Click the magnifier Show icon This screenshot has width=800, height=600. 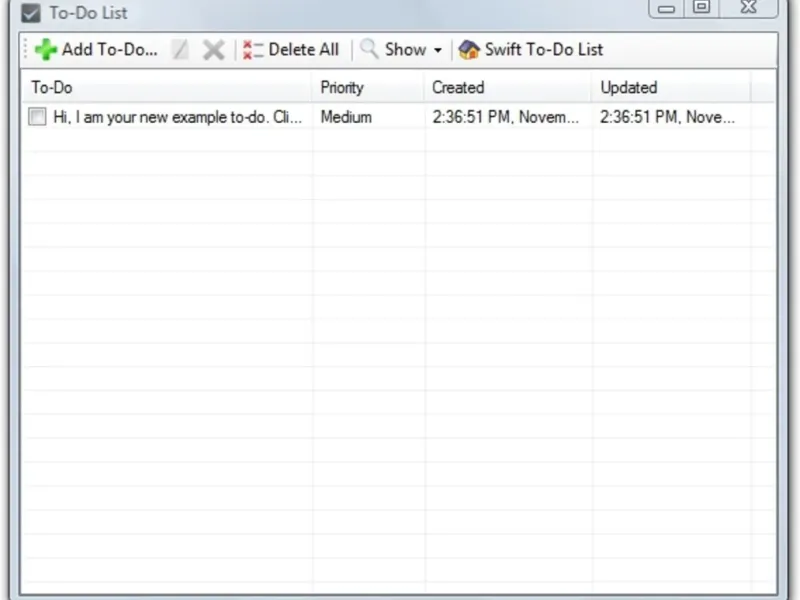[x=369, y=49]
